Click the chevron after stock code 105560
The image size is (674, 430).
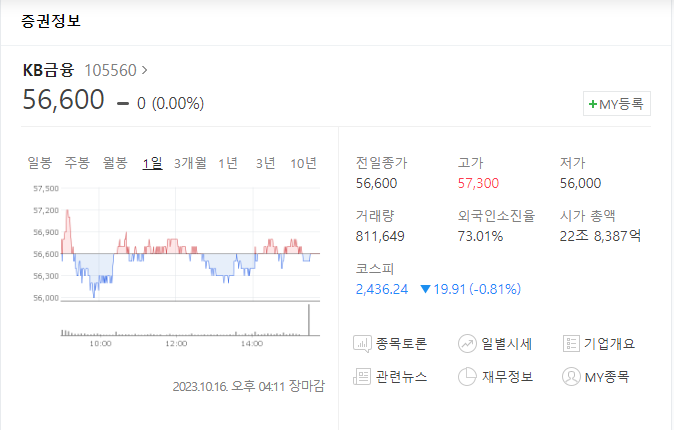pyautogui.click(x=144, y=70)
